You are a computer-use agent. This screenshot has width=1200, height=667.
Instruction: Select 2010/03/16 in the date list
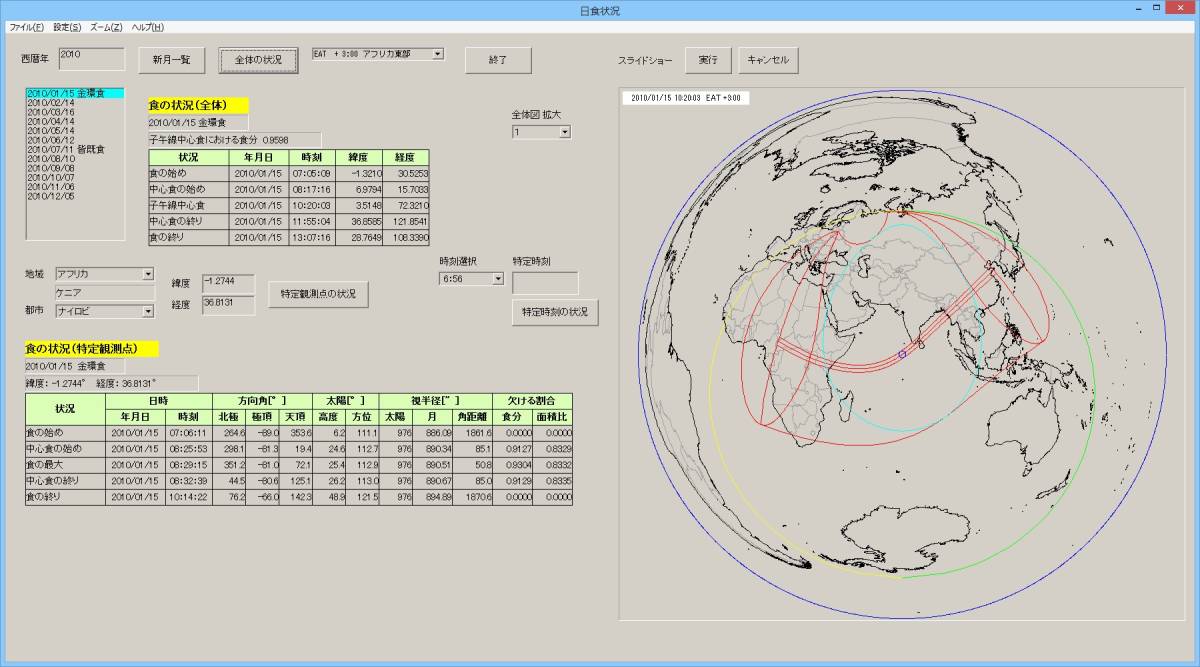click(x=75, y=112)
